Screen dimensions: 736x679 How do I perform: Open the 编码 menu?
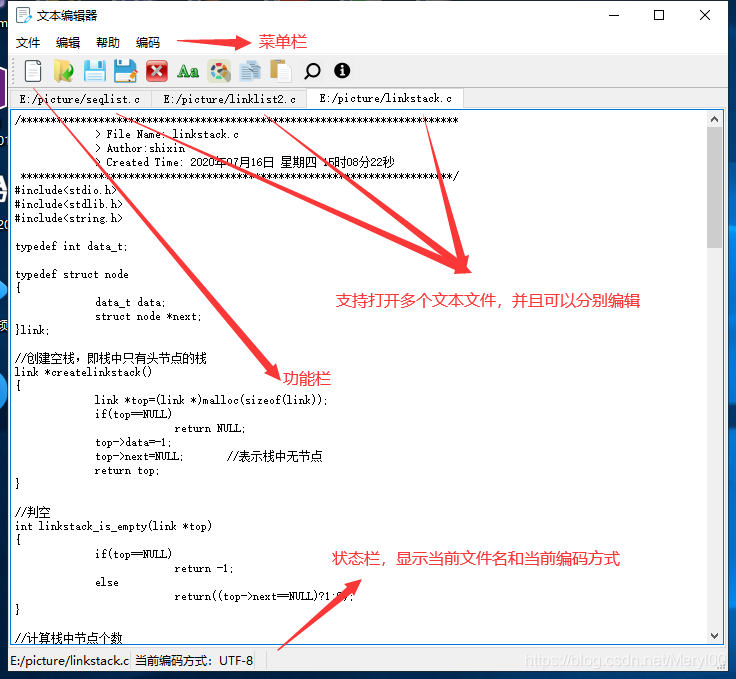(x=148, y=43)
